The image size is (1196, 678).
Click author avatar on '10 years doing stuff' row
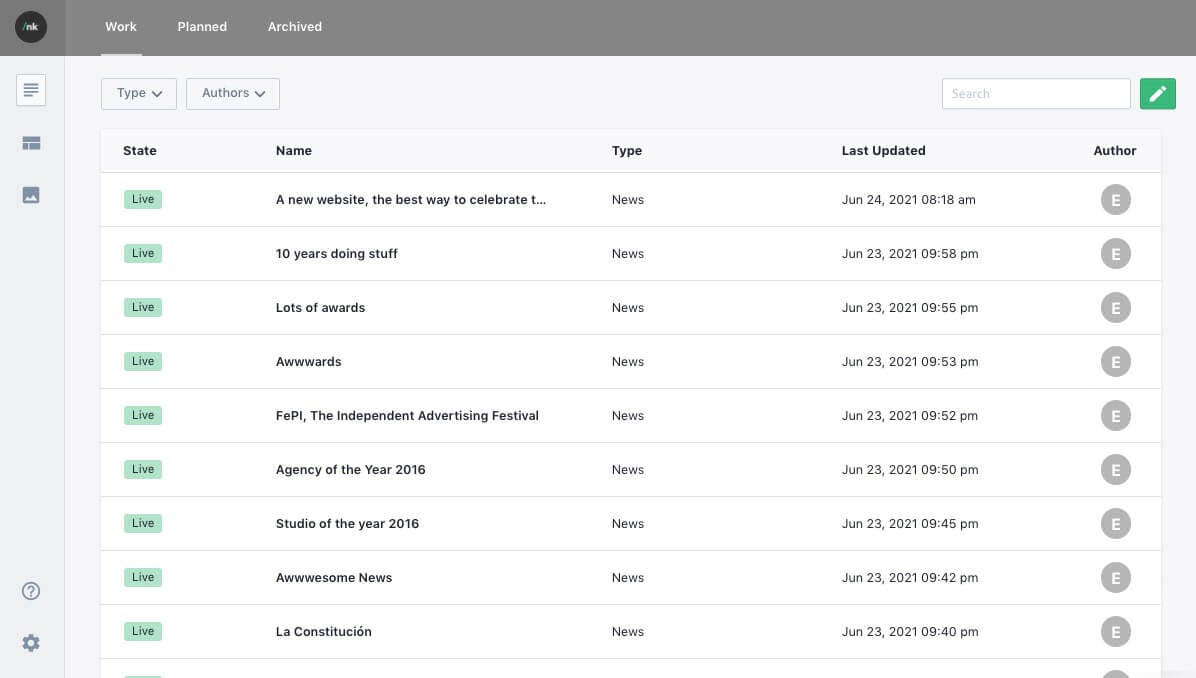click(1115, 254)
